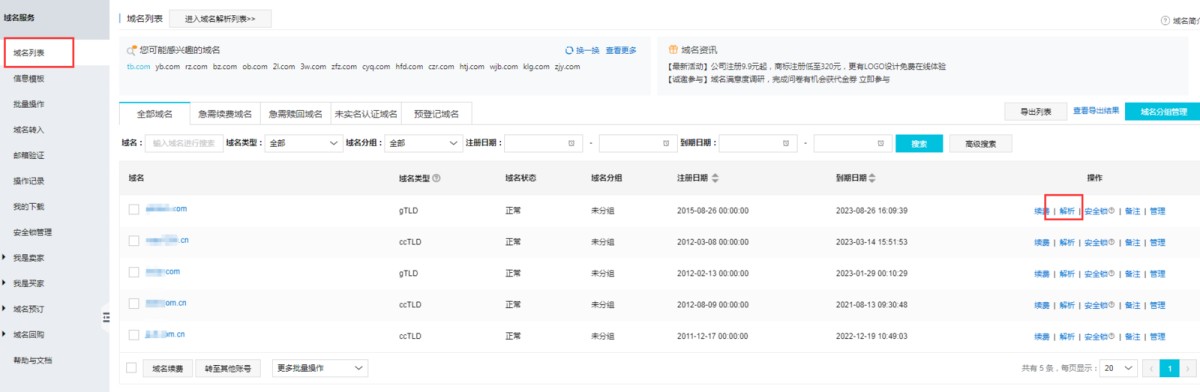Click 管理 link in the 2012-02-13 row
The height and width of the screenshot is (392, 1200).
pos(1158,274)
